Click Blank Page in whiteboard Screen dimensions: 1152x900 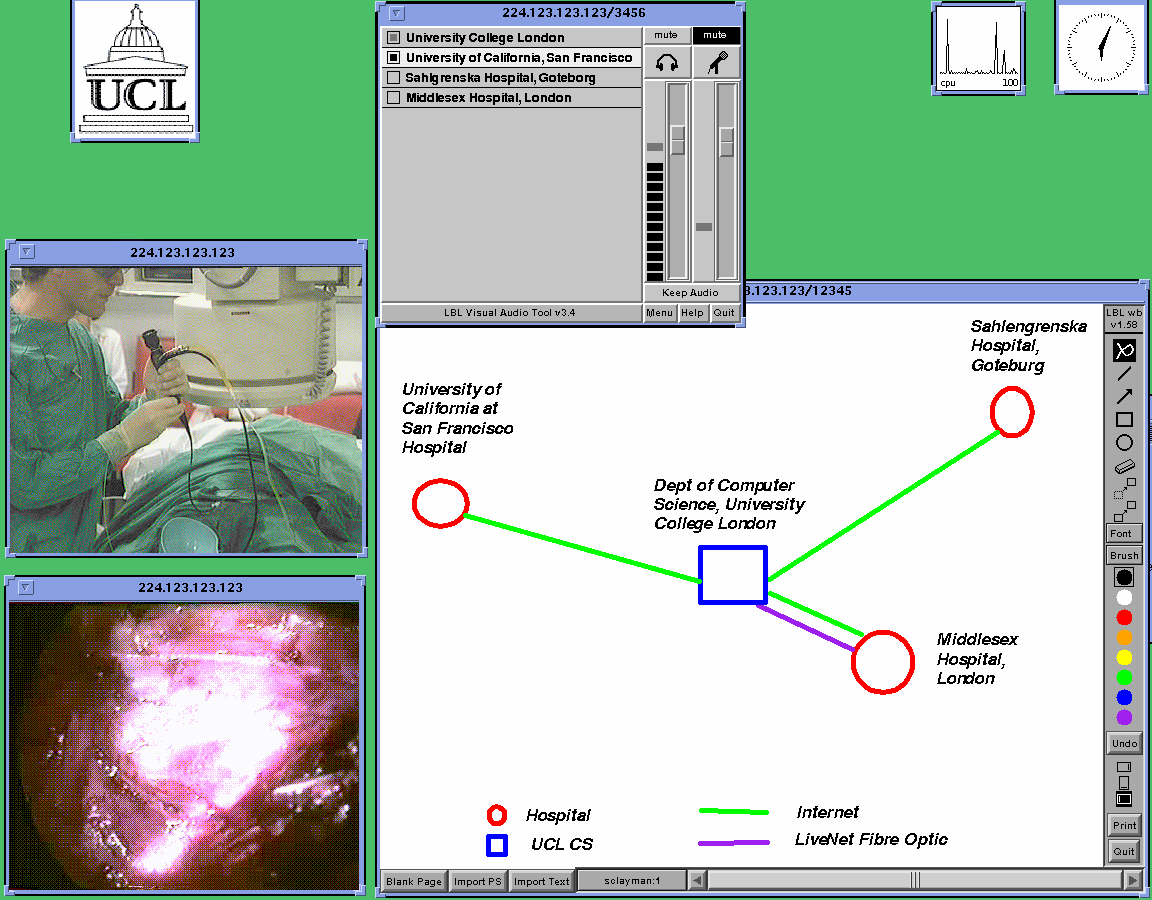(414, 882)
